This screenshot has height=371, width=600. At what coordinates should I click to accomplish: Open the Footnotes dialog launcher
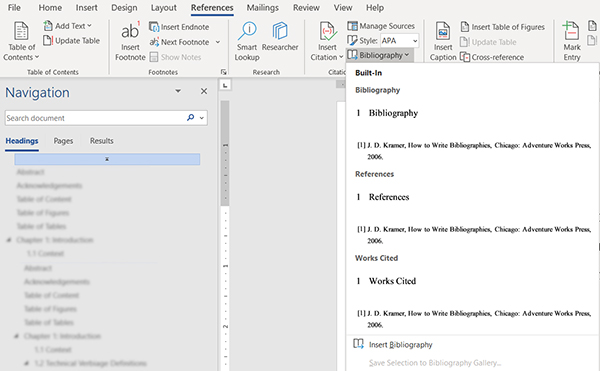[x=223, y=72]
